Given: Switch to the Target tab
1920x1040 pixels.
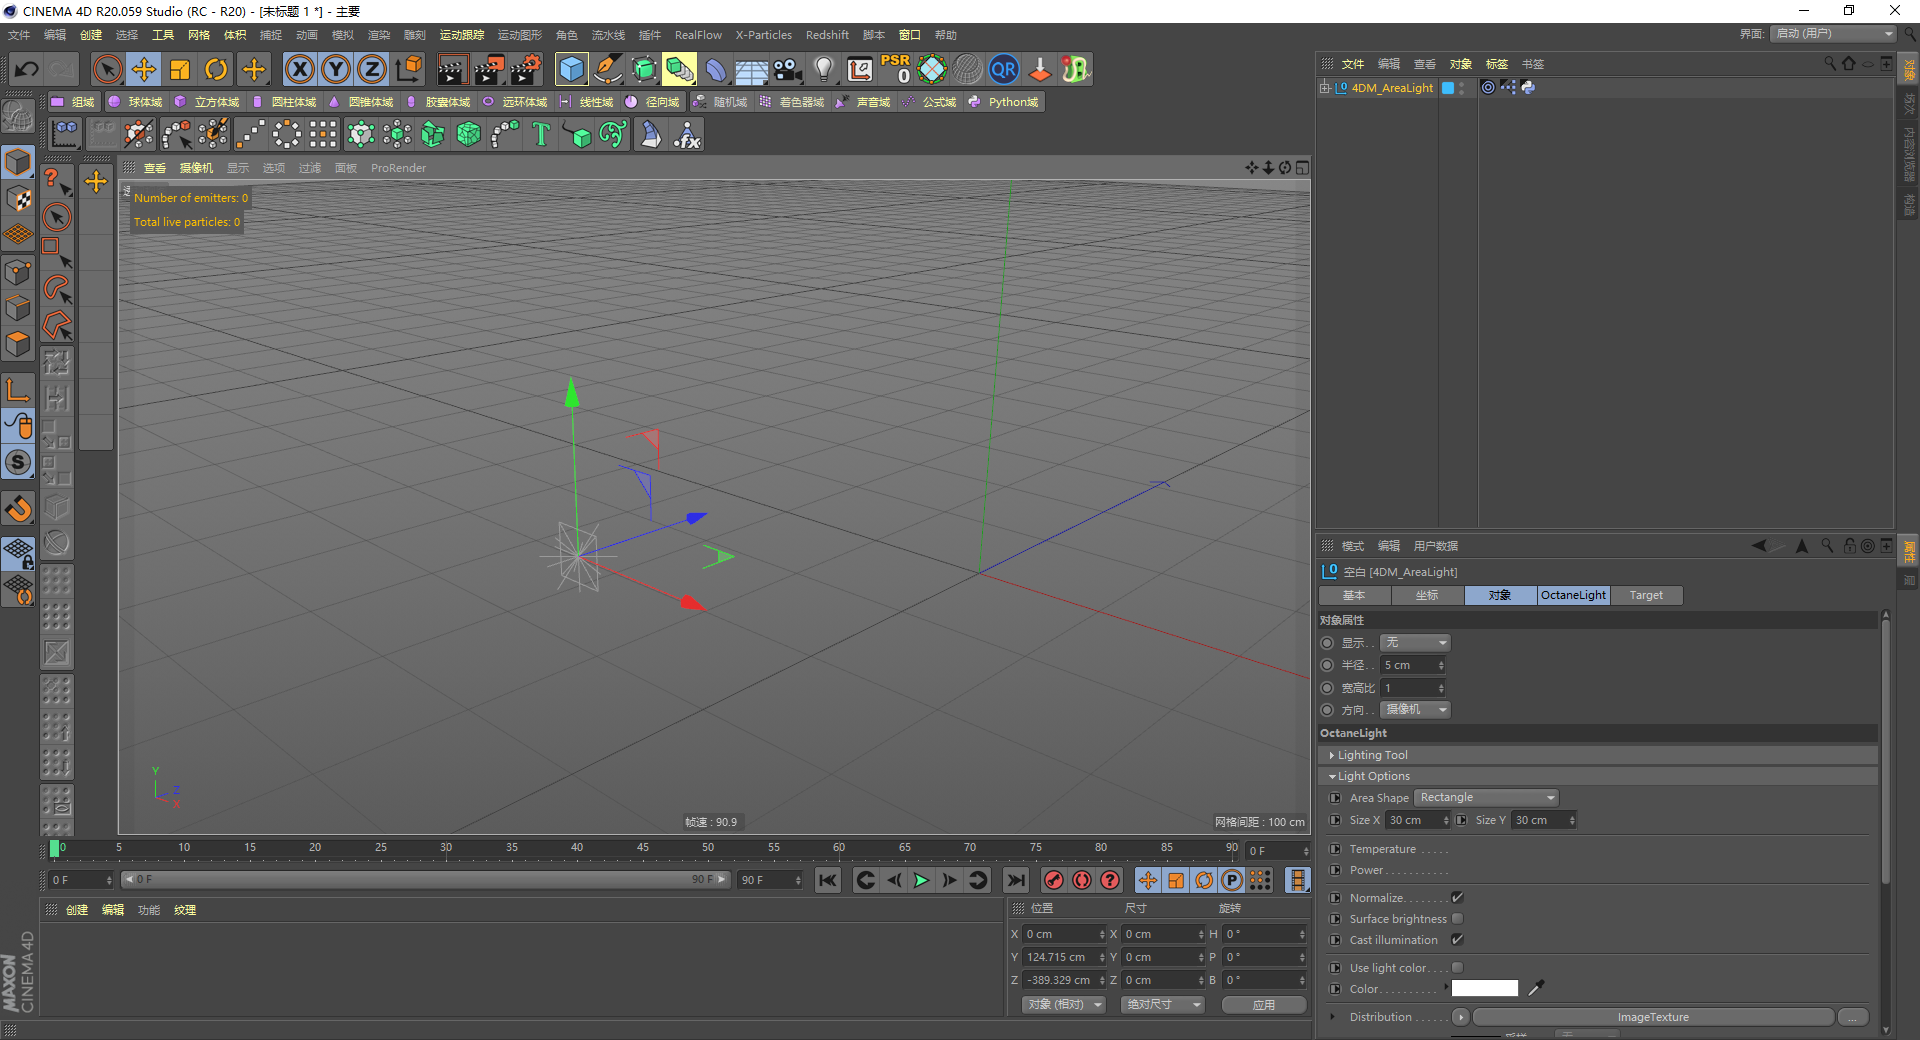Looking at the screenshot, I should (1646, 595).
